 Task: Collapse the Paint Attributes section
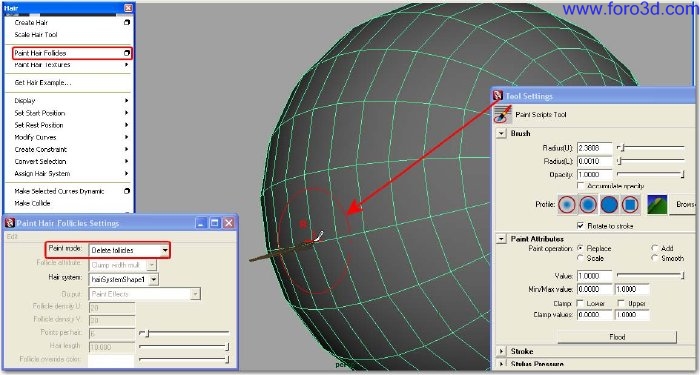[x=501, y=239]
